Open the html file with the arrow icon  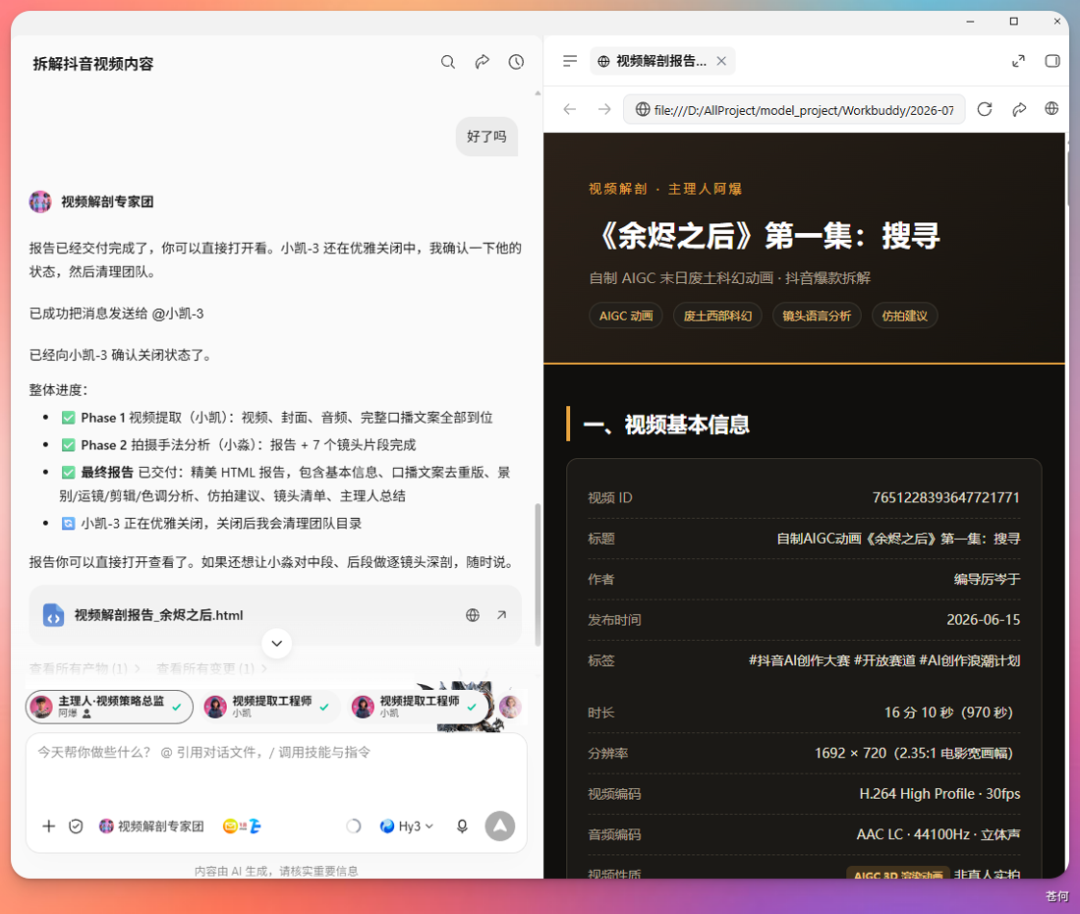[501, 615]
